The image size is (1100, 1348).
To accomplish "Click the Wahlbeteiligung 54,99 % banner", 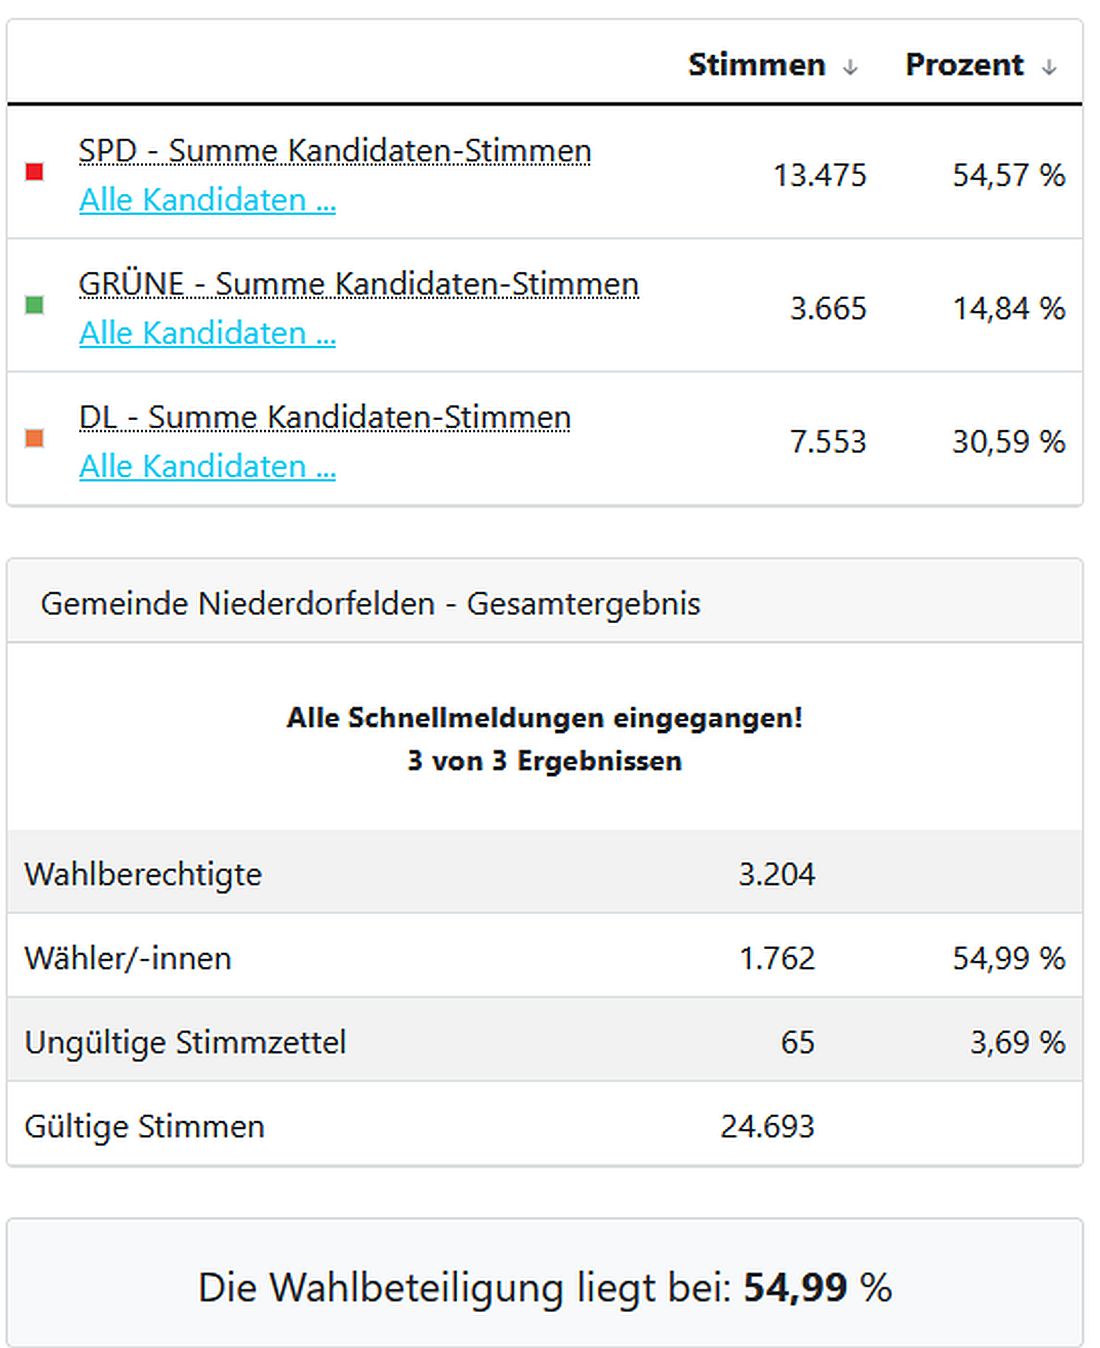I will [549, 1289].
